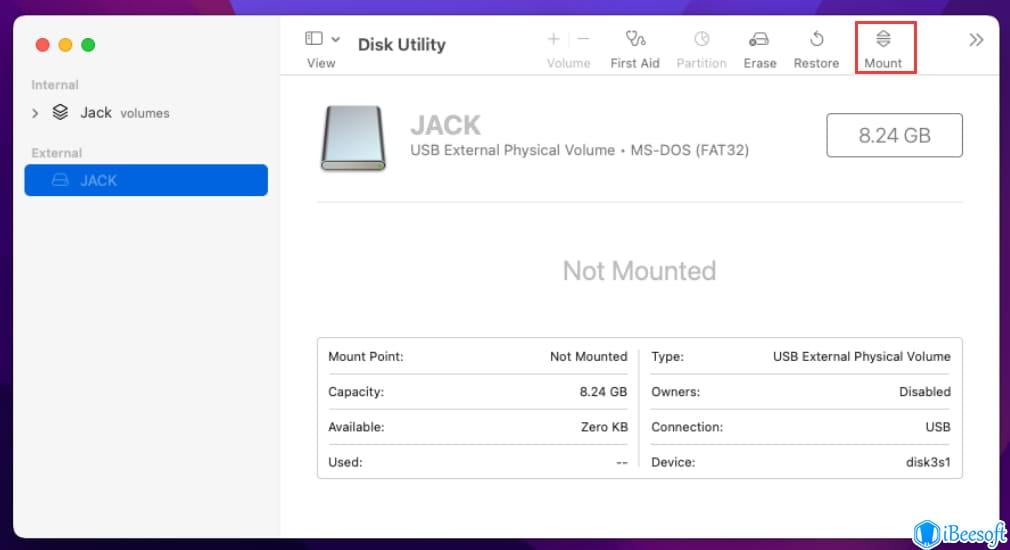Select the JACK external drive in sidebar
This screenshot has height=550, width=1010.
click(x=146, y=180)
